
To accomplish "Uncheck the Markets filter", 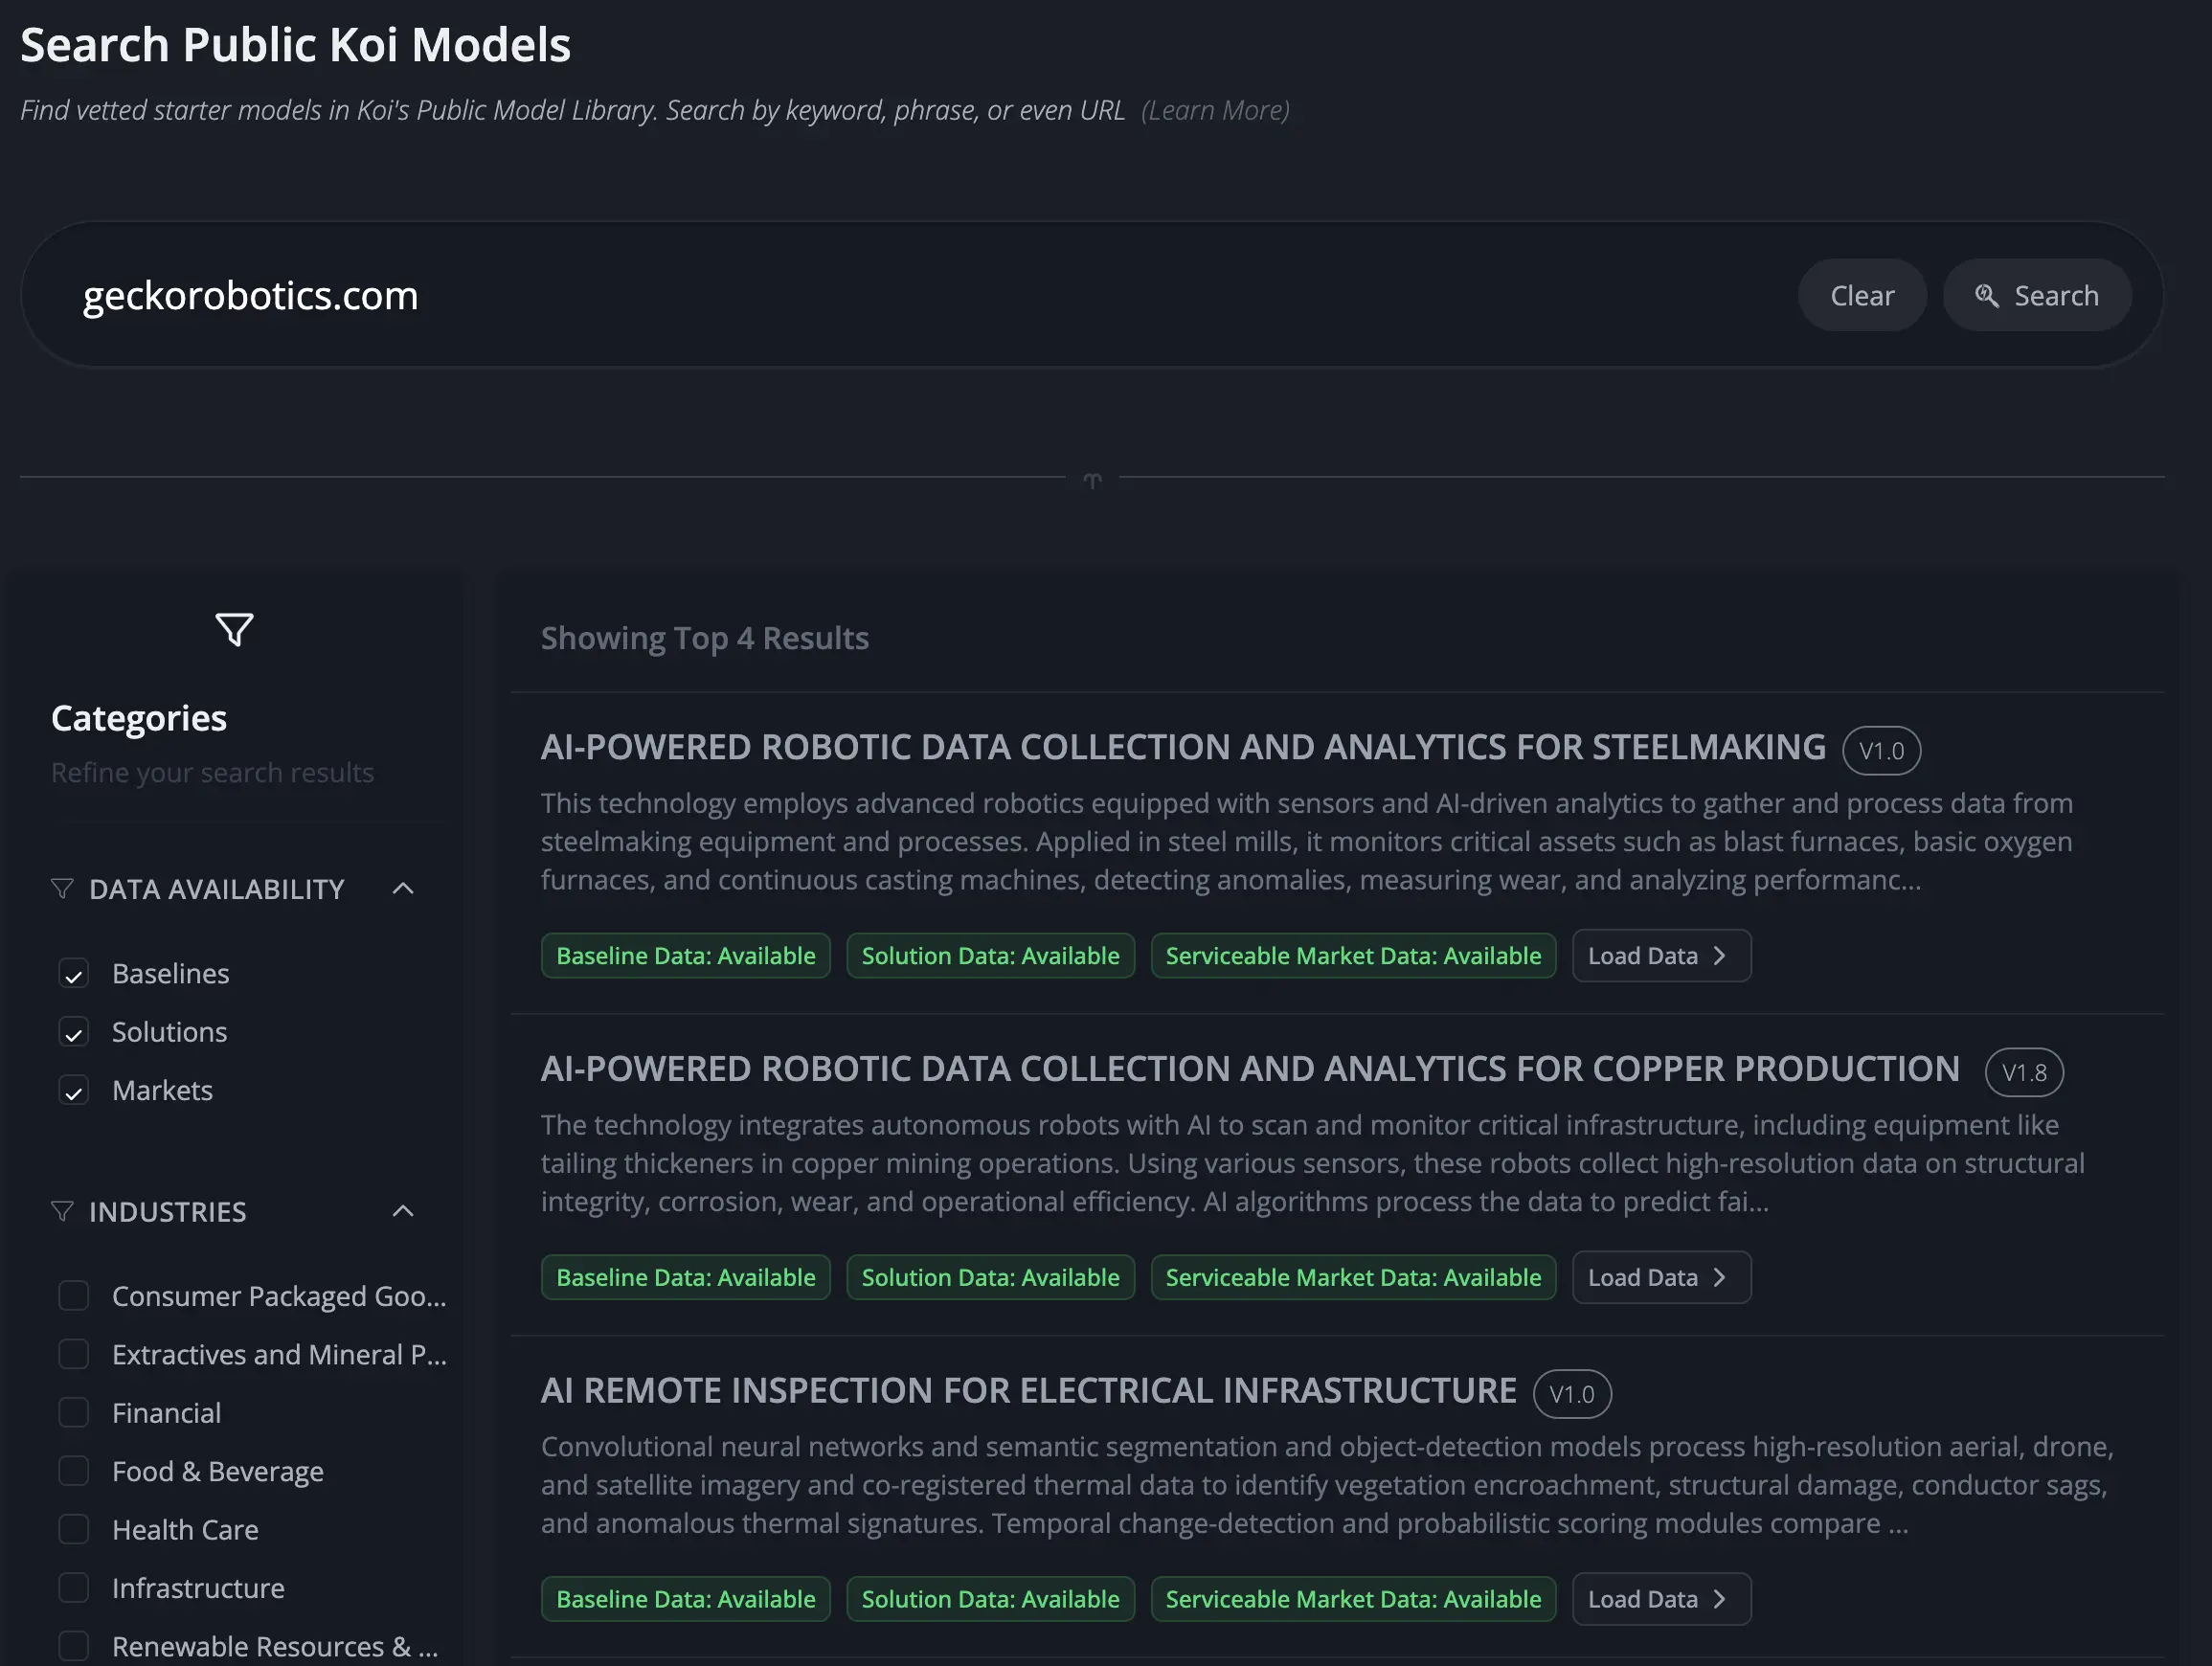I will (74, 1090).
